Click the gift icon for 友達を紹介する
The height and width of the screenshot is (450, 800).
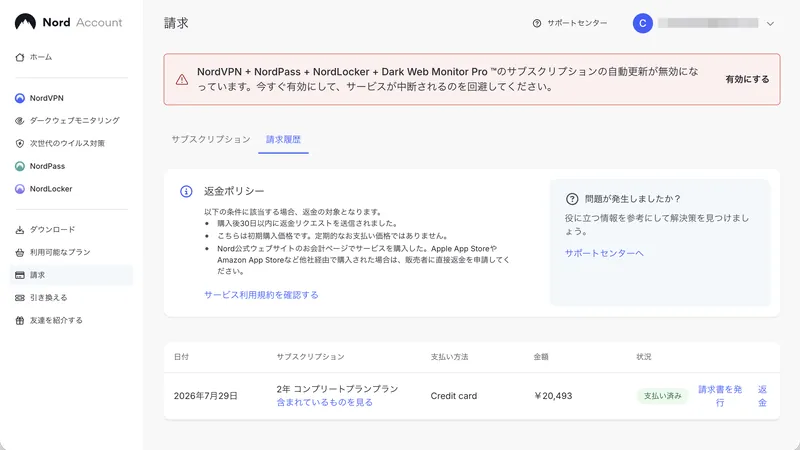20,320
